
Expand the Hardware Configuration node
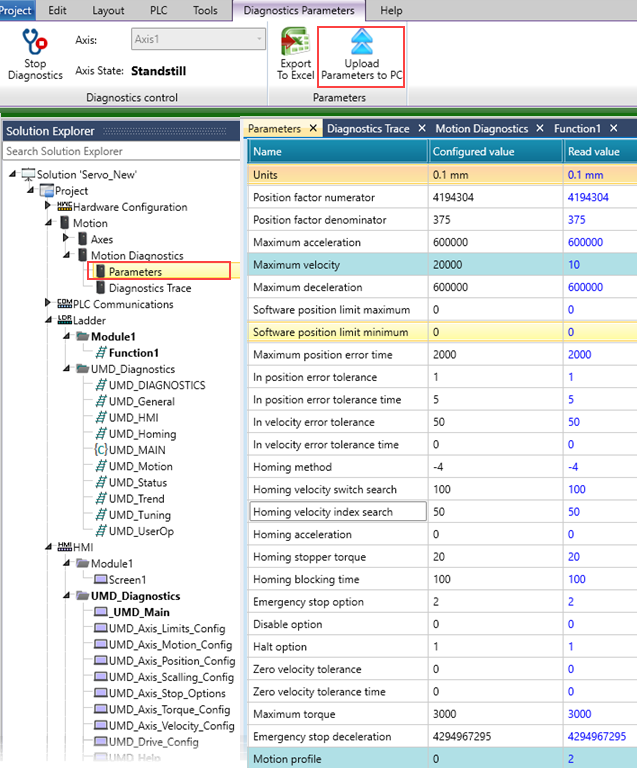(48, 206)
